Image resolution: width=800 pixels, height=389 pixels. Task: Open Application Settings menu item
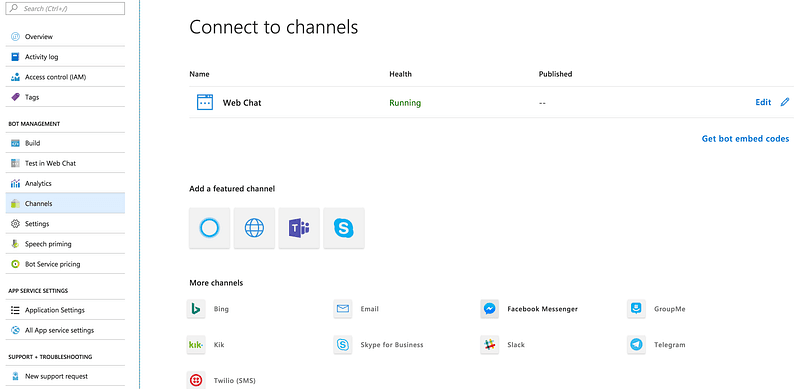click(65, 310)
